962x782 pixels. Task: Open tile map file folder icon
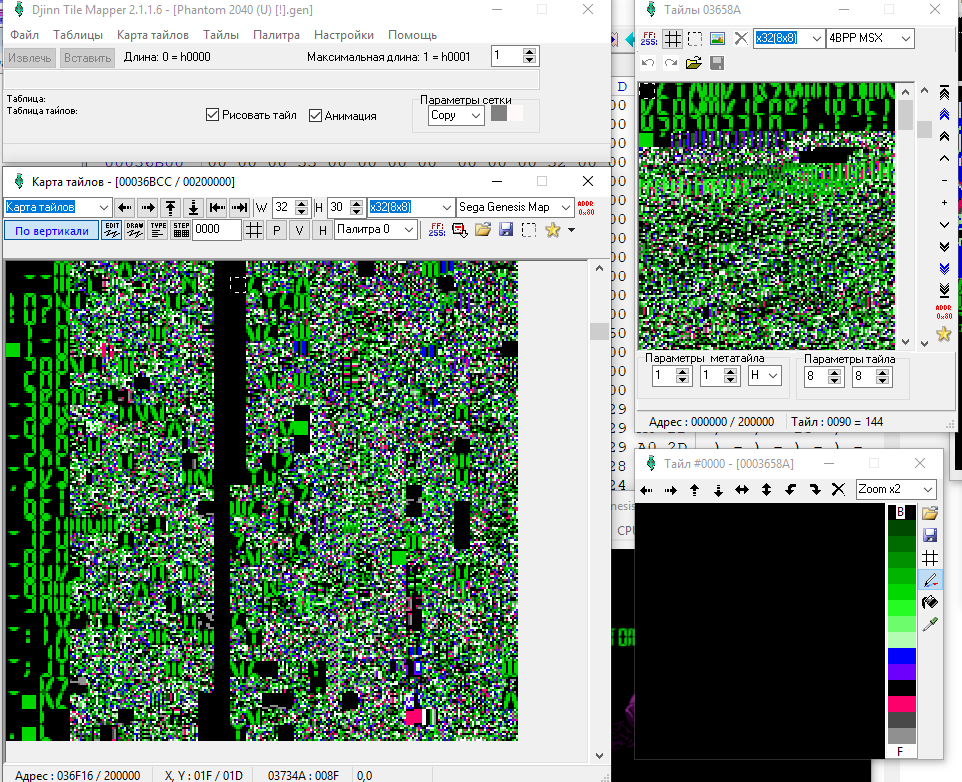click(x=483, y=230)
